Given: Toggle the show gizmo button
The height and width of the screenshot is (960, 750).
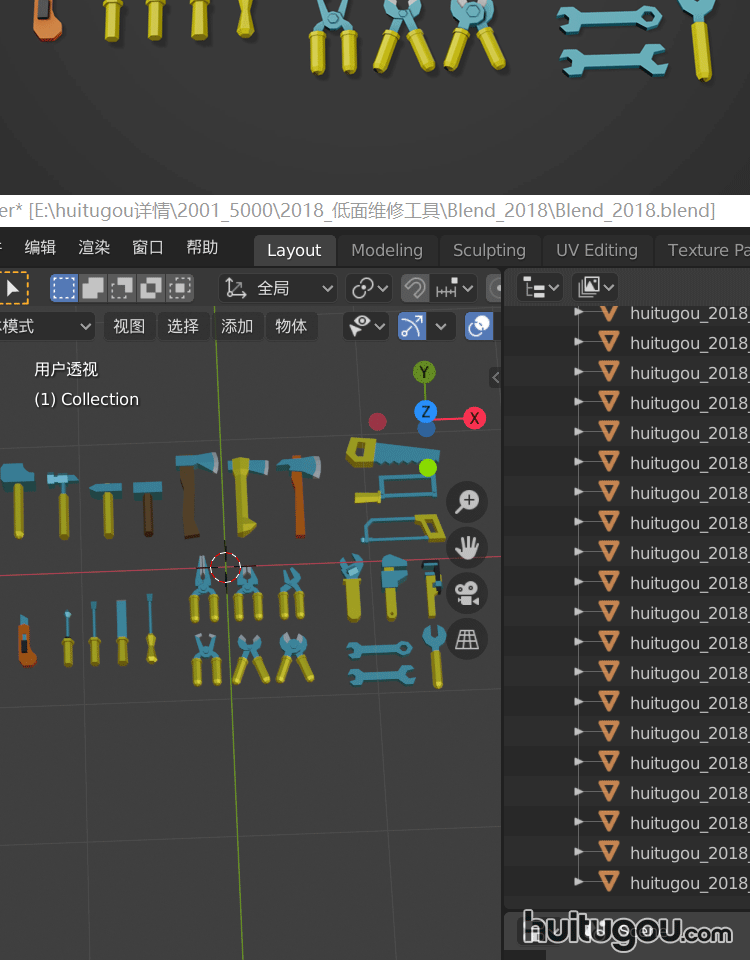Looking at the screenshot, I should [412, 326].
